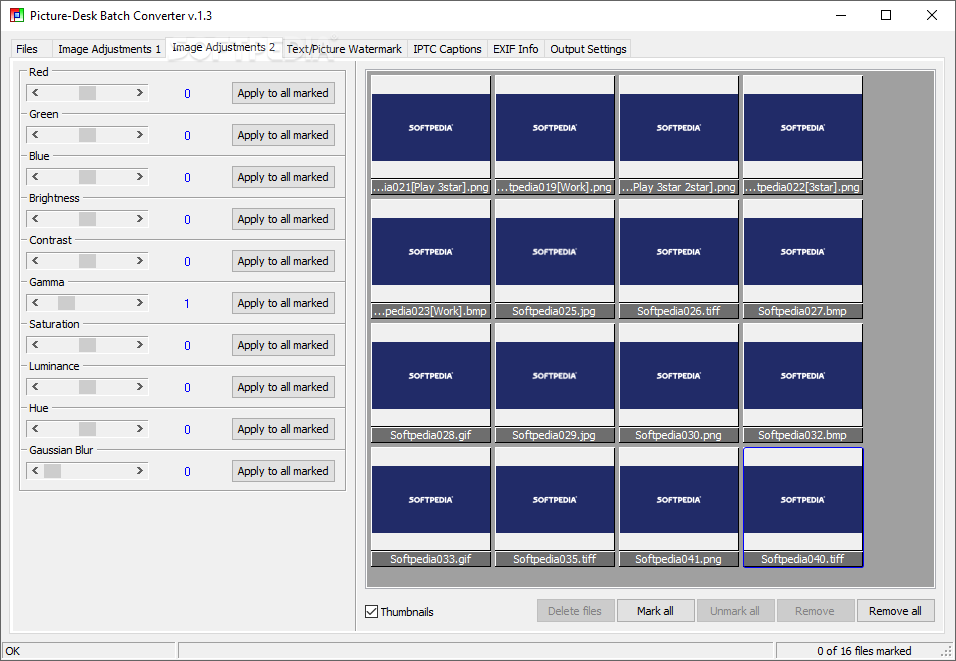This screenshot has height=661, width=956.
Task: Click the '0 of 16 files marked' status text
Action: pyautogui.click(x=864, y=651)
